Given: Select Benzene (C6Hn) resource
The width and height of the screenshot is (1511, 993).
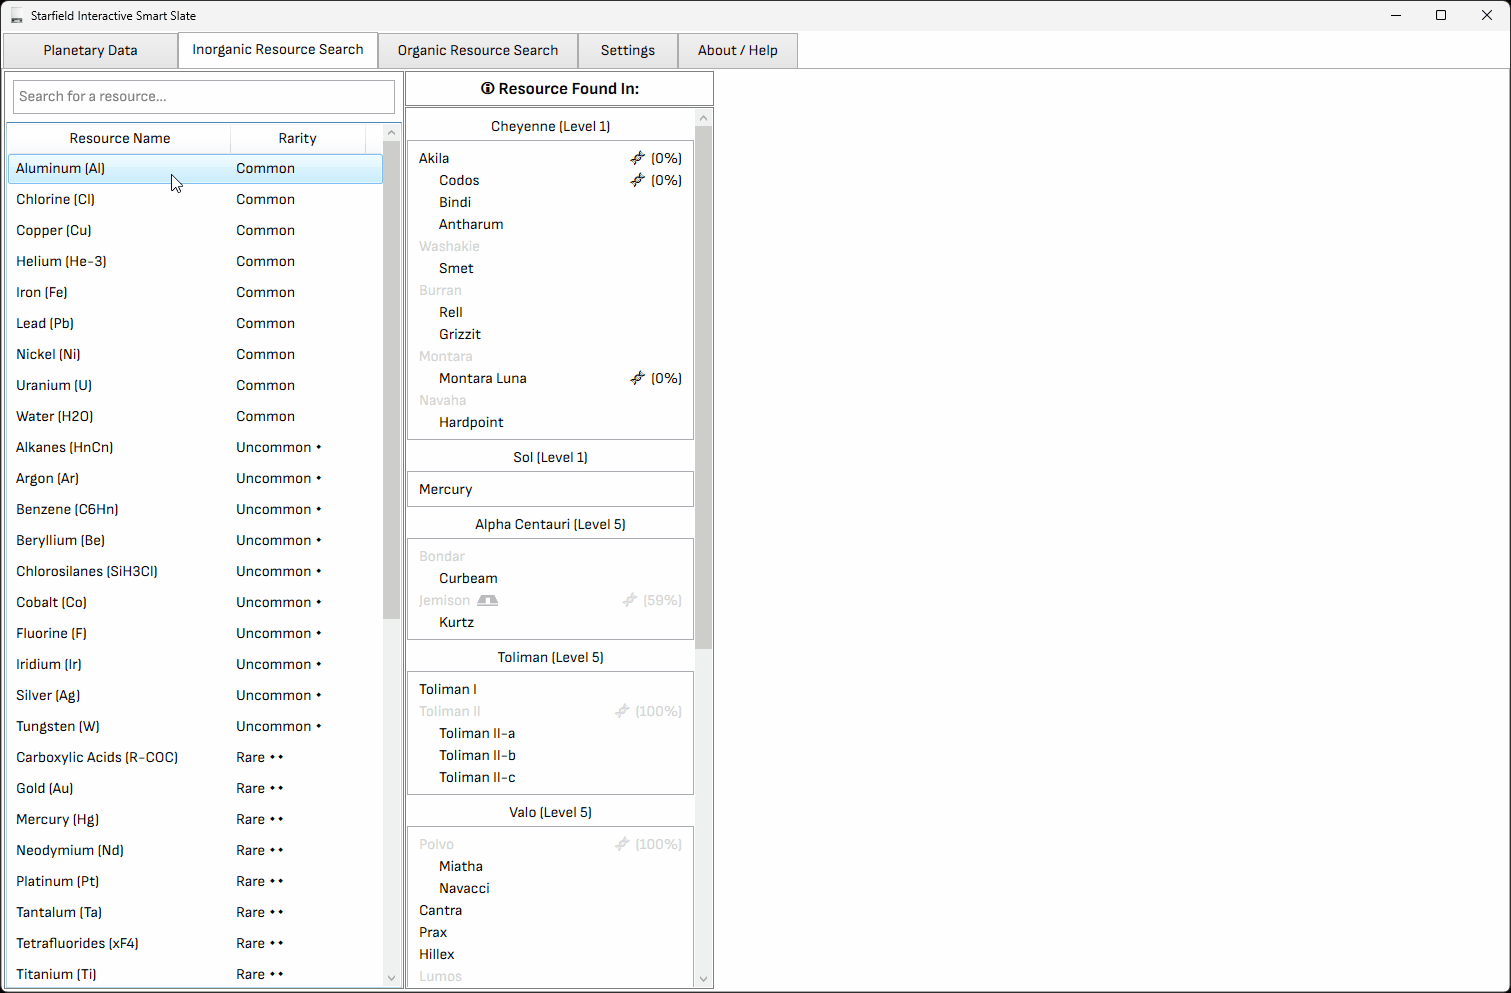Looking at the screenshot, I should 195,509.
